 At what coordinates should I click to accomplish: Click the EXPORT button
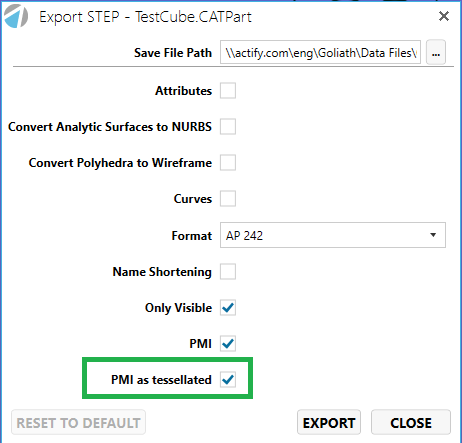click(x=329, y=423)
